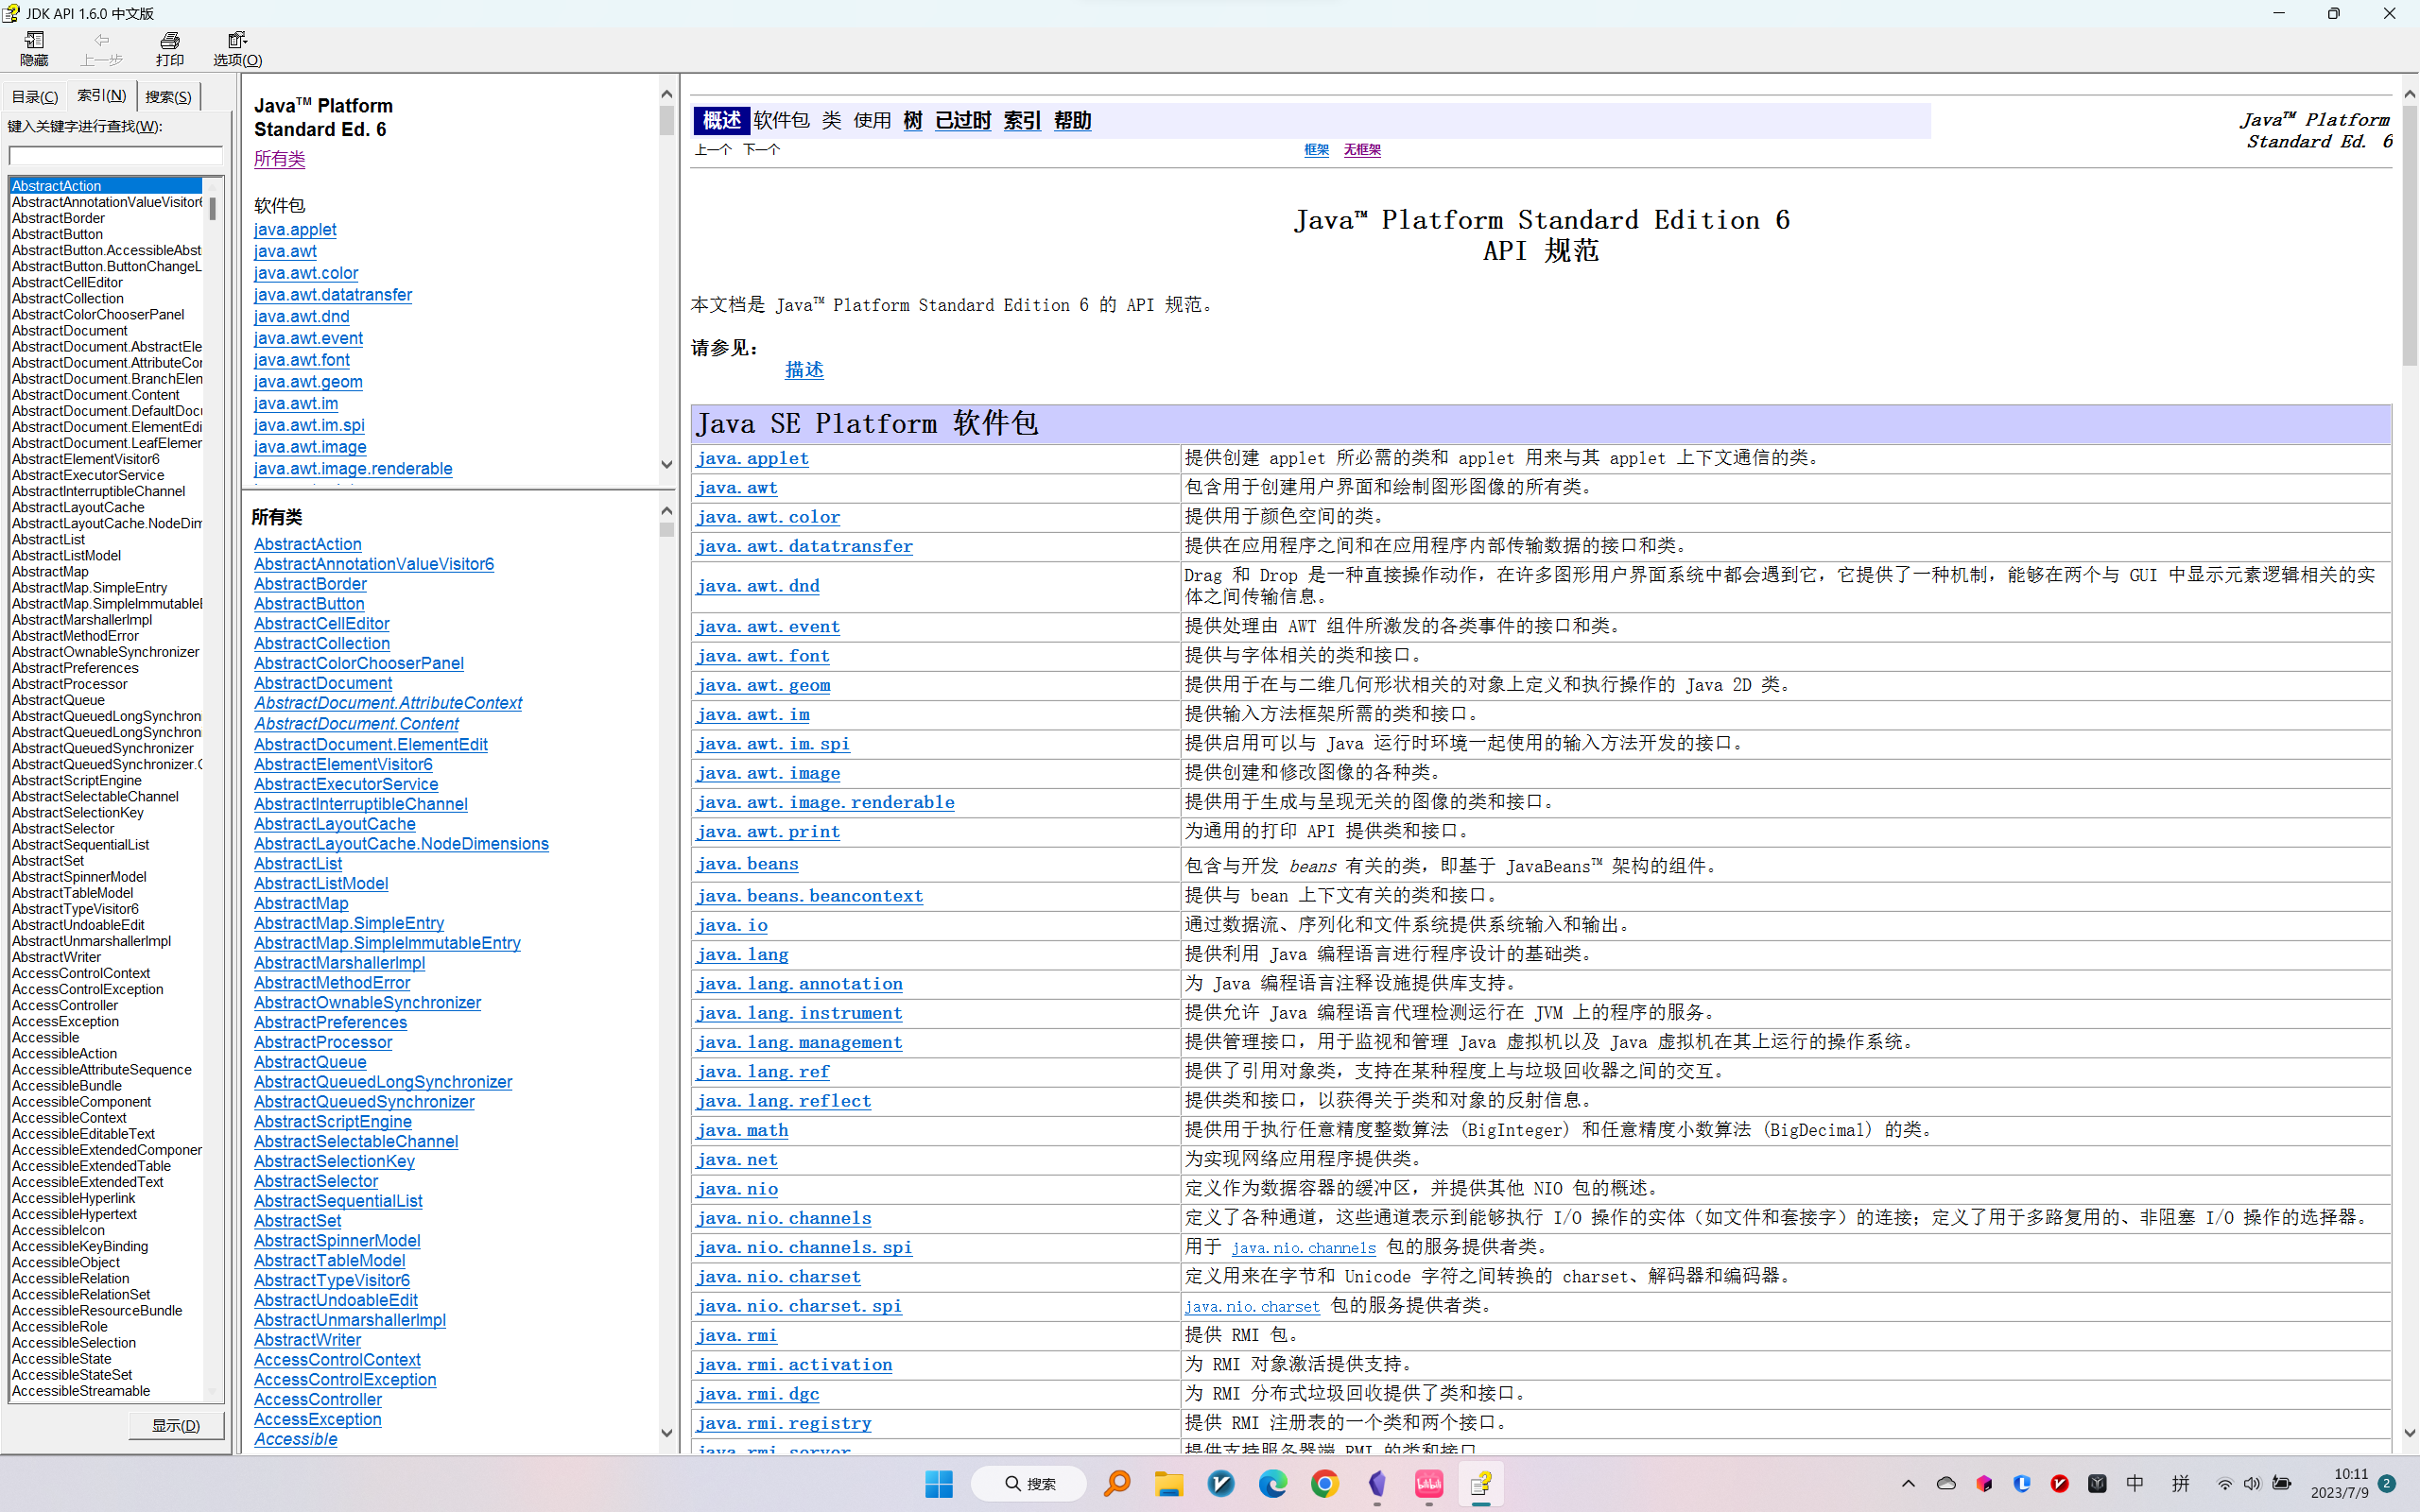
Task: Click the 帮助 navigation link
Action: (1072, 120)
